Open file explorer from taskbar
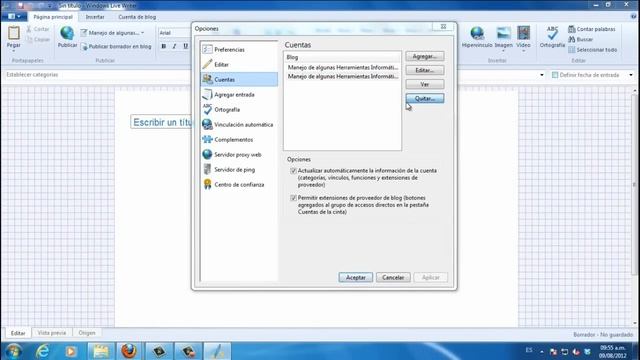 click(101, 351)
